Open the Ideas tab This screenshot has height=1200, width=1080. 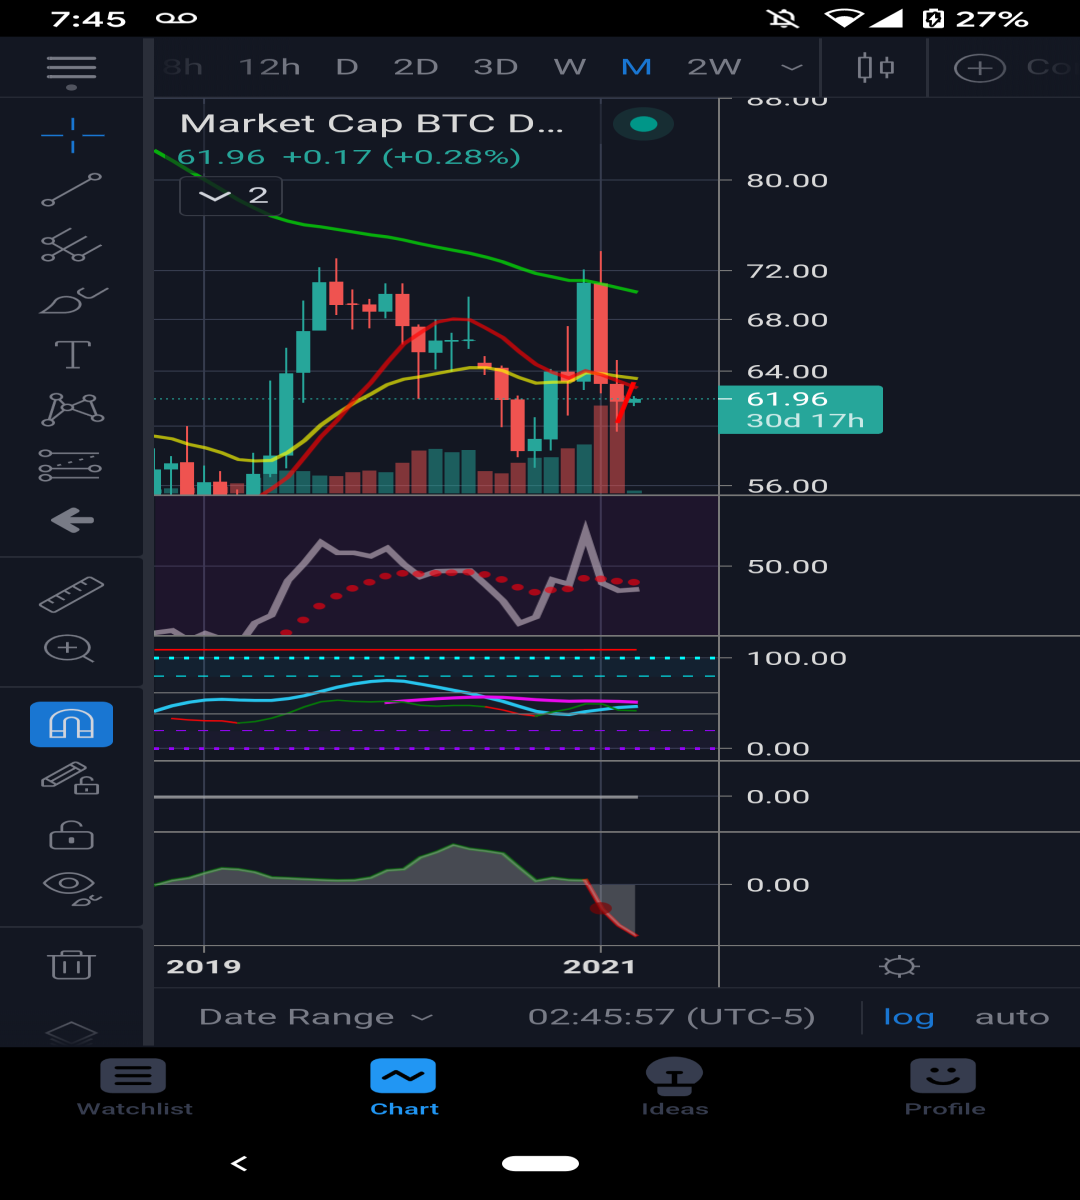tap(674, 1088)
